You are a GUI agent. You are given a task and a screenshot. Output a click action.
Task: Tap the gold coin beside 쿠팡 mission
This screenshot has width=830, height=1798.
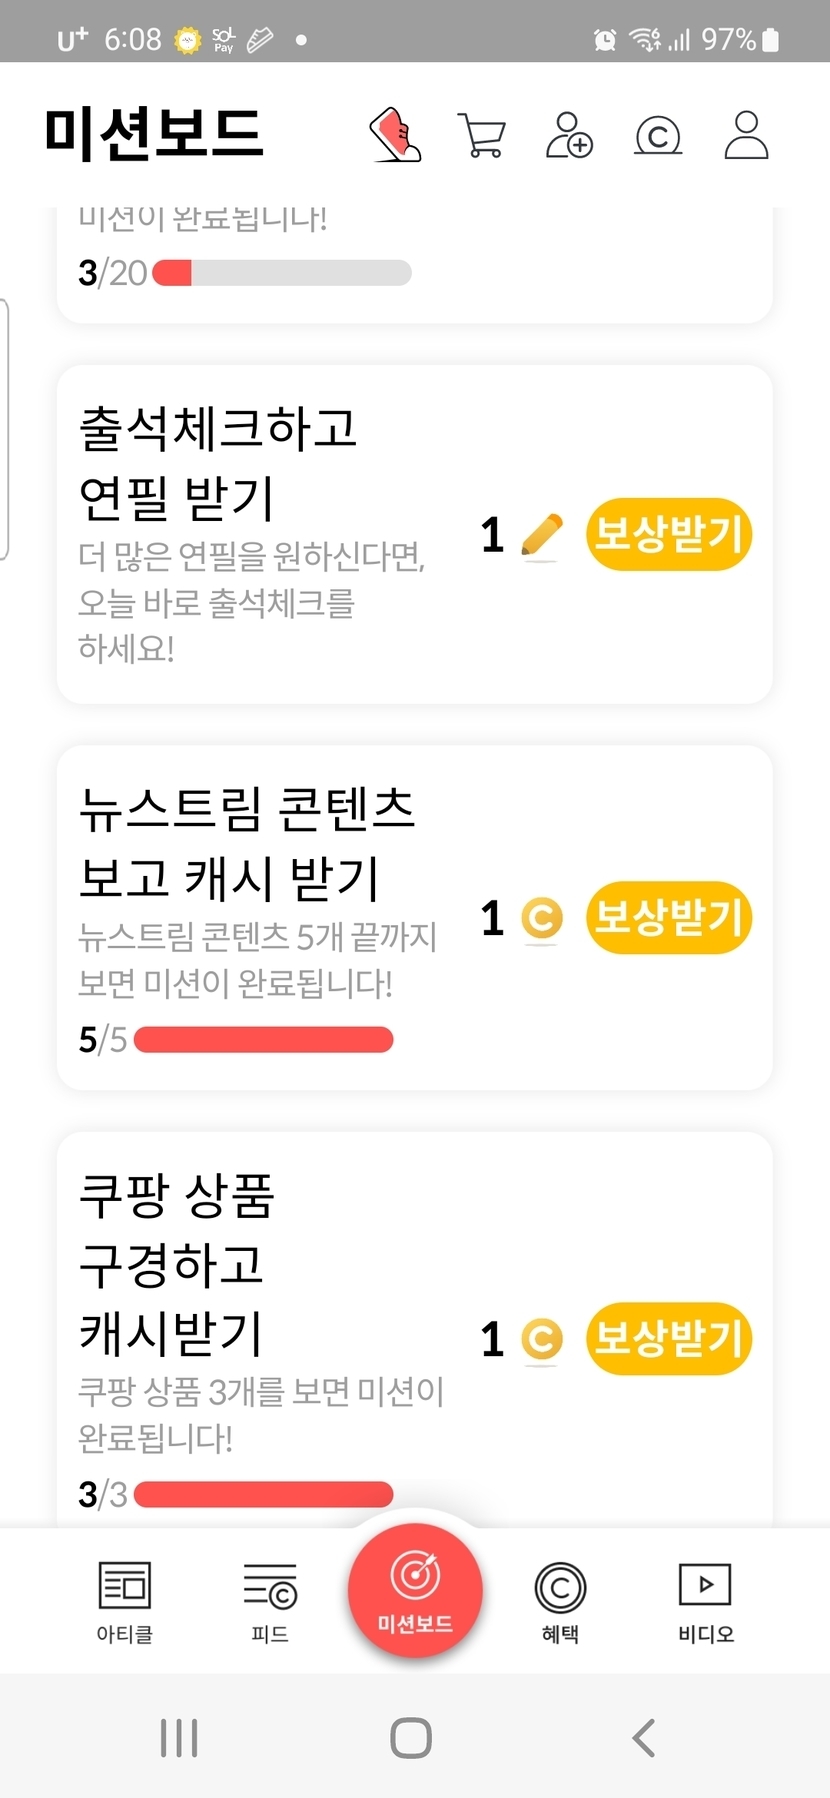542,1339
